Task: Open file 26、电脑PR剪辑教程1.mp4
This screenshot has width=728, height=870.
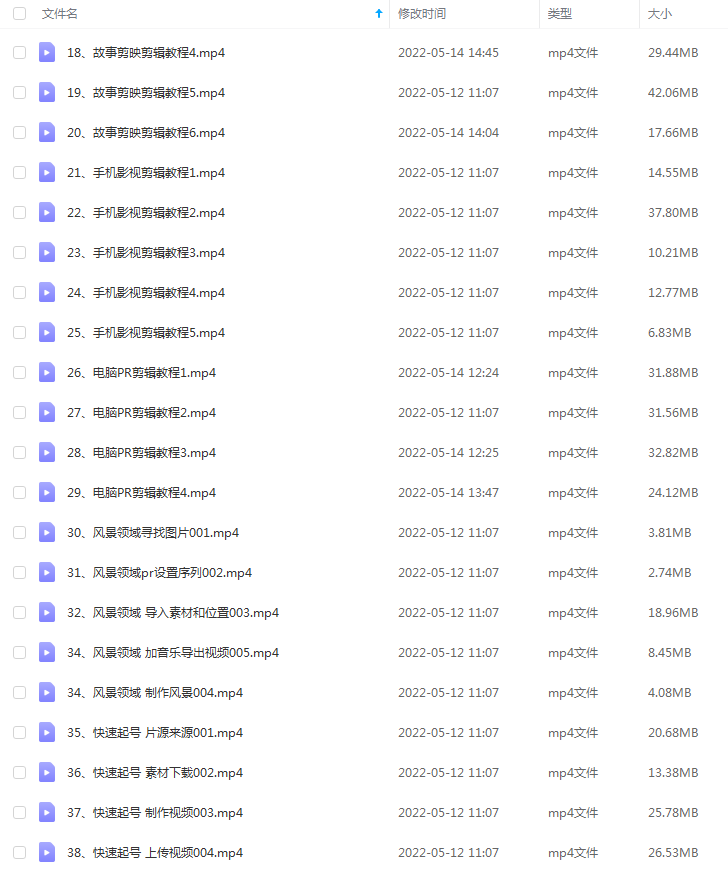Action: pos(141,372)
